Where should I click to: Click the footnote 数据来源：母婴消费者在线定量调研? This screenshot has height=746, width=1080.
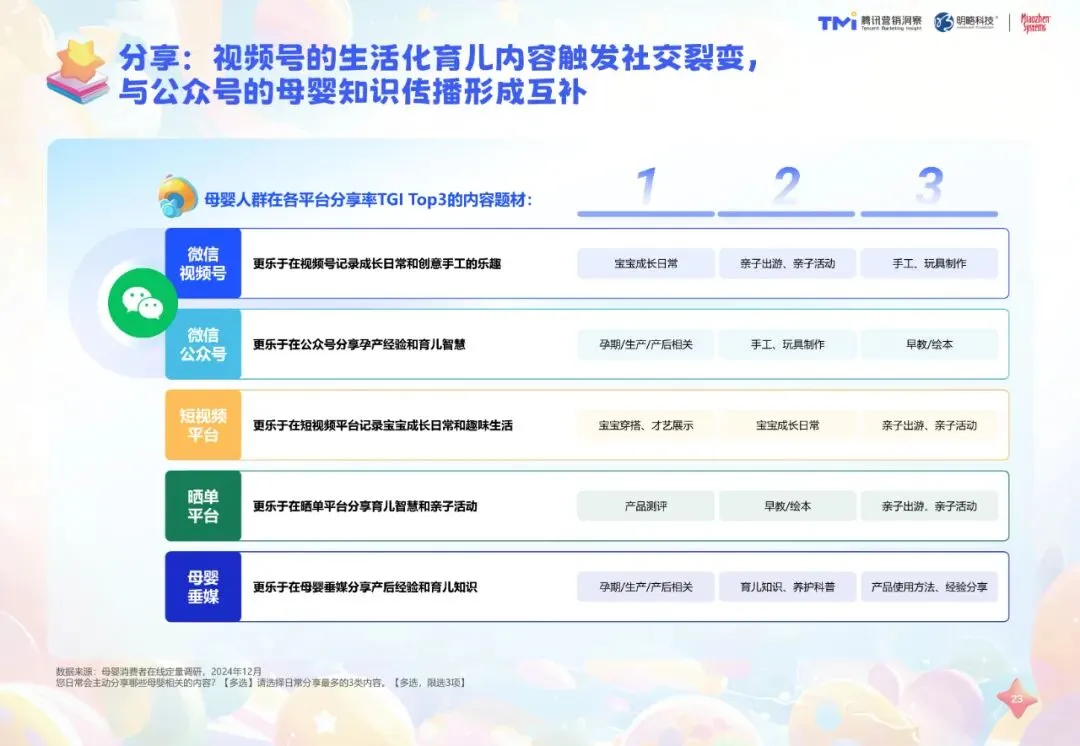click(159, 671)
